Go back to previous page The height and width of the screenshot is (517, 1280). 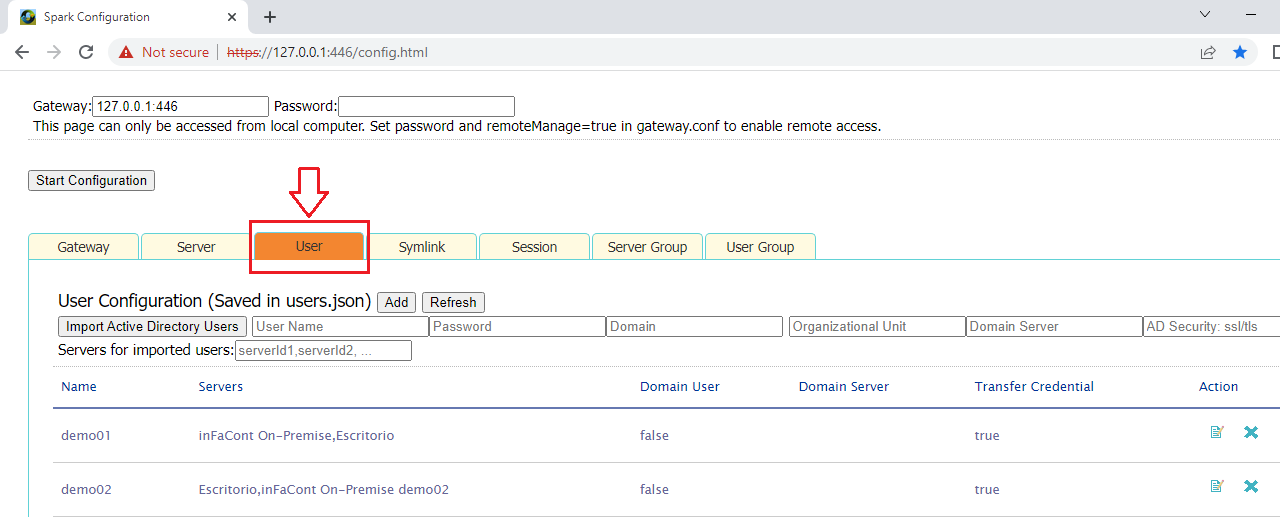coord(22,52)
